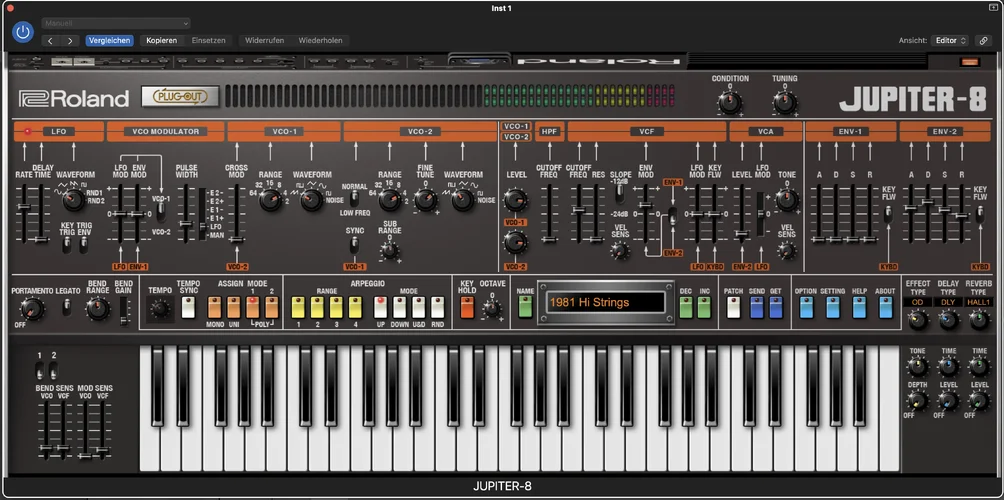
Task: Toggle the KEY TRIG switch
Action: 67,245
